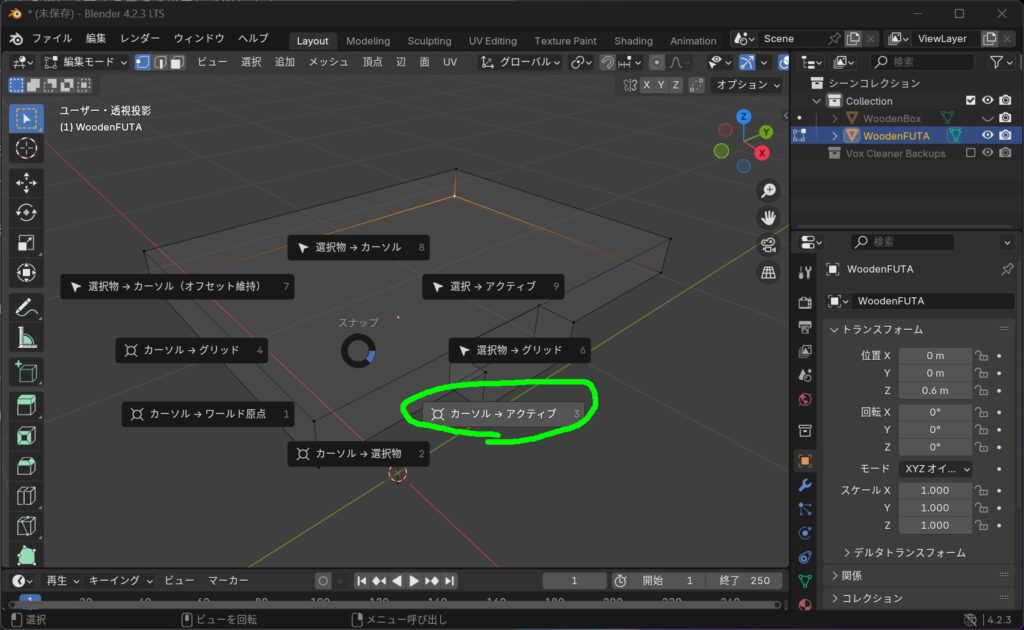Toggle the hand pan view icon

click(769, 217)
